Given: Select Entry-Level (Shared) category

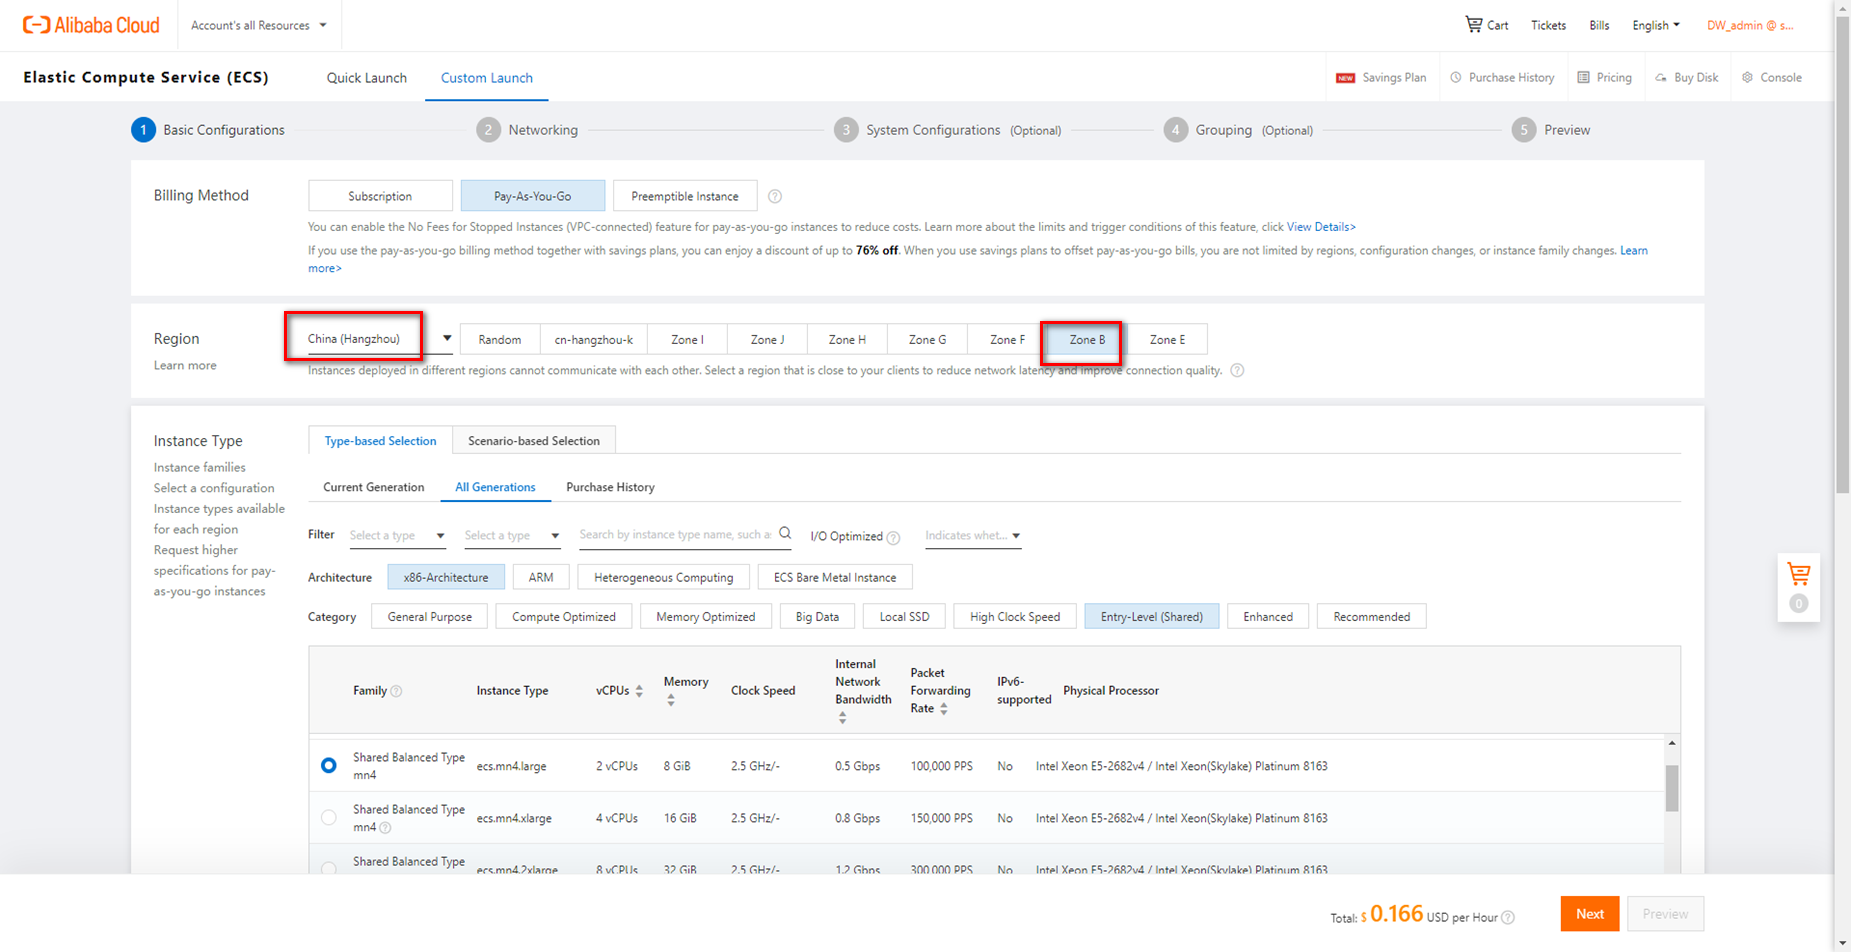Looking at the screenshot, I should pos(1152,617).
